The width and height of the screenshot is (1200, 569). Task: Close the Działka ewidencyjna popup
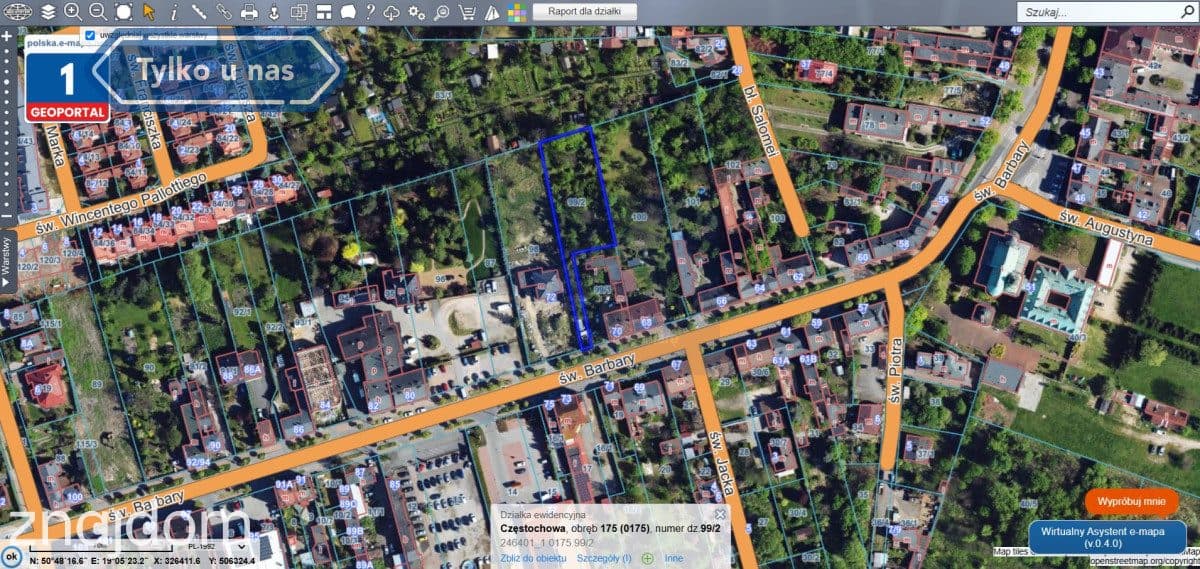pyautogui.click(x=720, y=514)
